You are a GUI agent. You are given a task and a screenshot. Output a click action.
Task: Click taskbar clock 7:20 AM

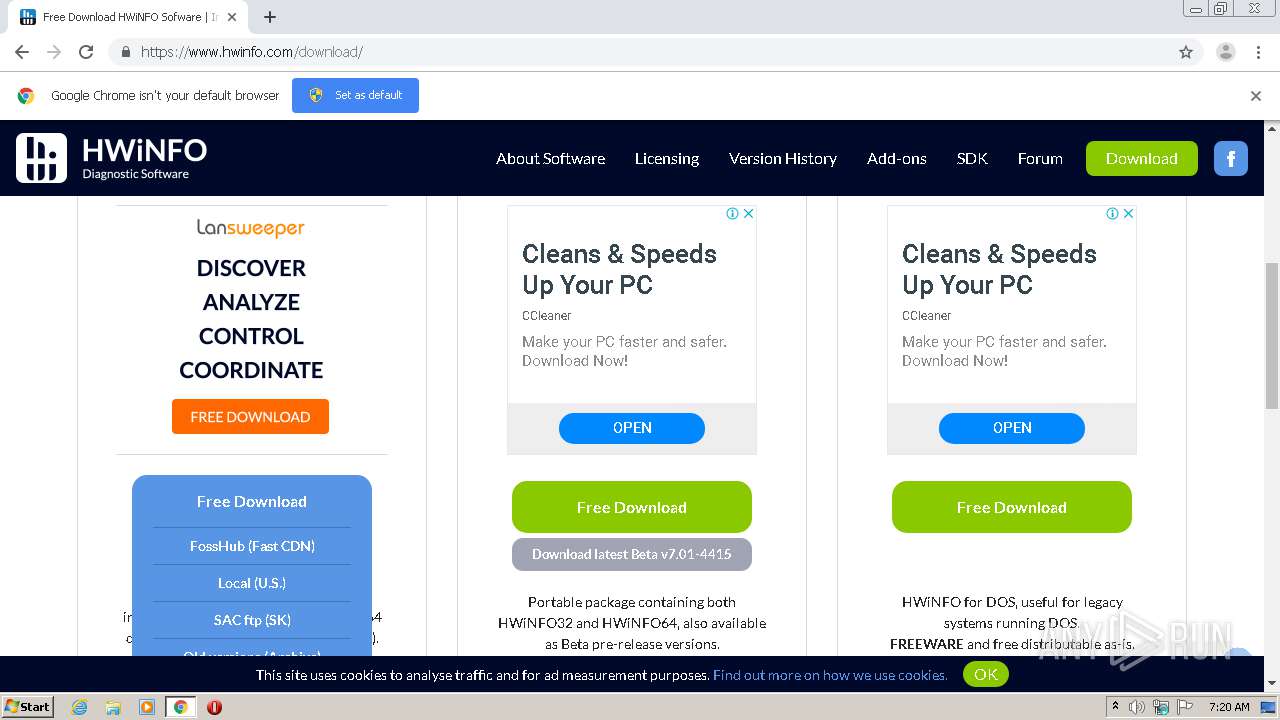pyautogui.click(x=1229, y=707)
